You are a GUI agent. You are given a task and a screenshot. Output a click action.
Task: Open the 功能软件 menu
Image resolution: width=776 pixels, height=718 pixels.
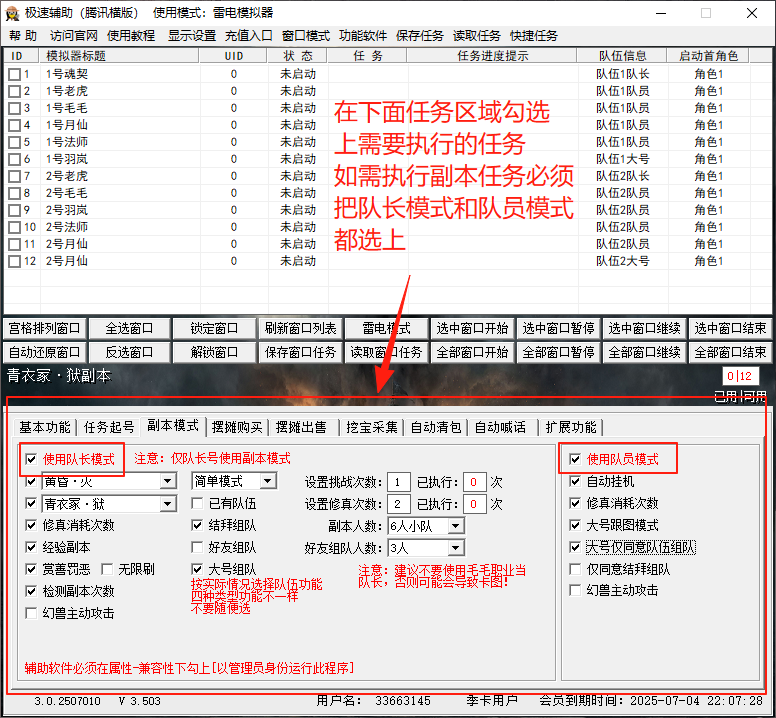tap(363, 36)
